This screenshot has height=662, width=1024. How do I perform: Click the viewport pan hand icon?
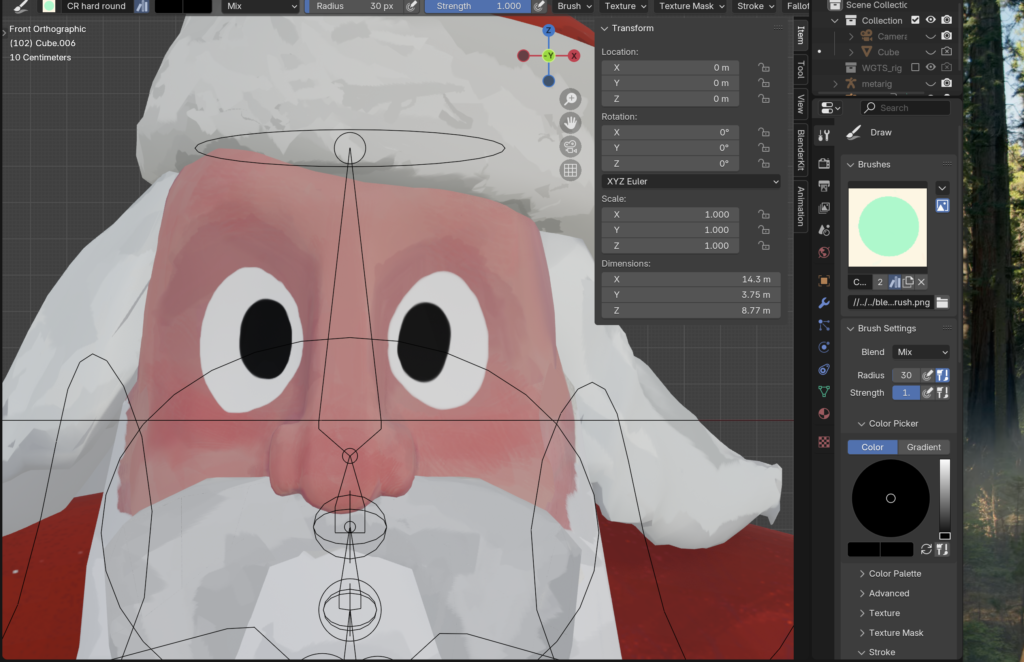pyautogui.click(x=570, y=123)
